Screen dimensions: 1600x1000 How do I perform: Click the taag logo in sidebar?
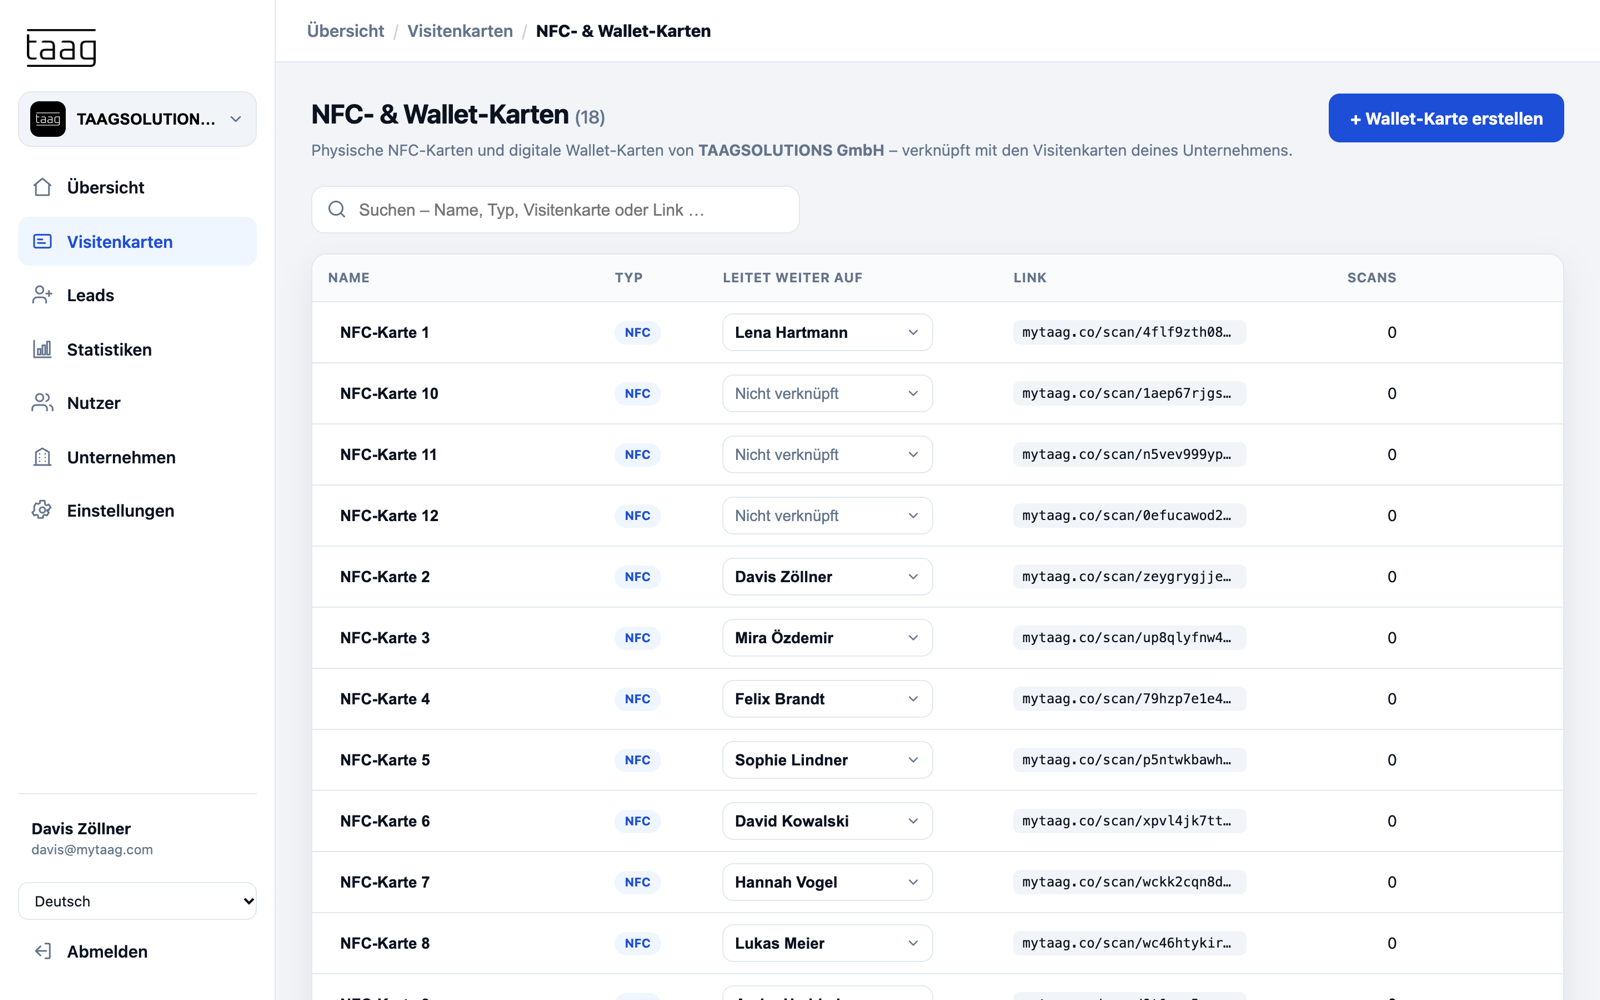click(61, 48)
